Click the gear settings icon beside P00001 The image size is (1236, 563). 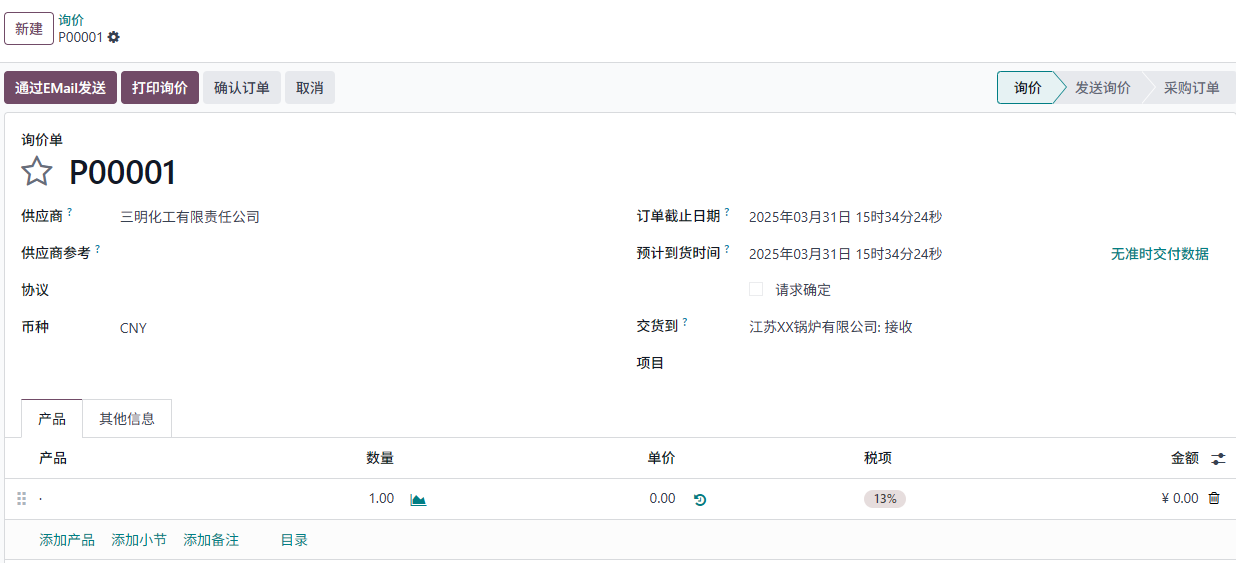click(x=114, y=37)
